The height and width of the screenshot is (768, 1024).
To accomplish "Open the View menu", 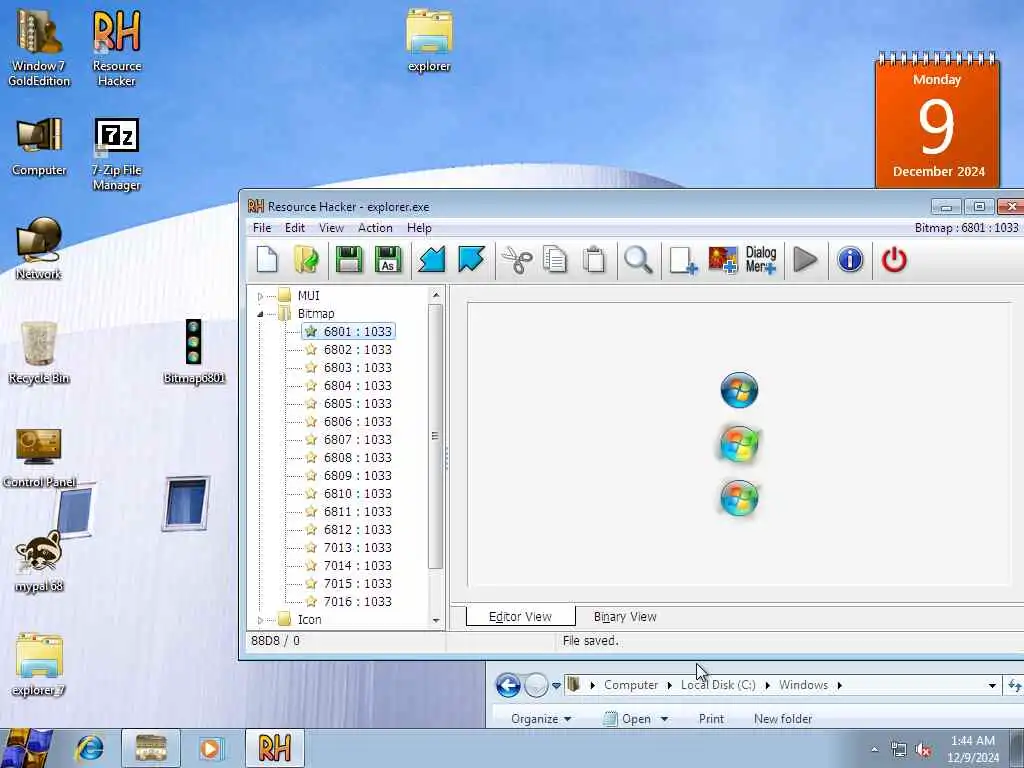I will tap(331, 228).
